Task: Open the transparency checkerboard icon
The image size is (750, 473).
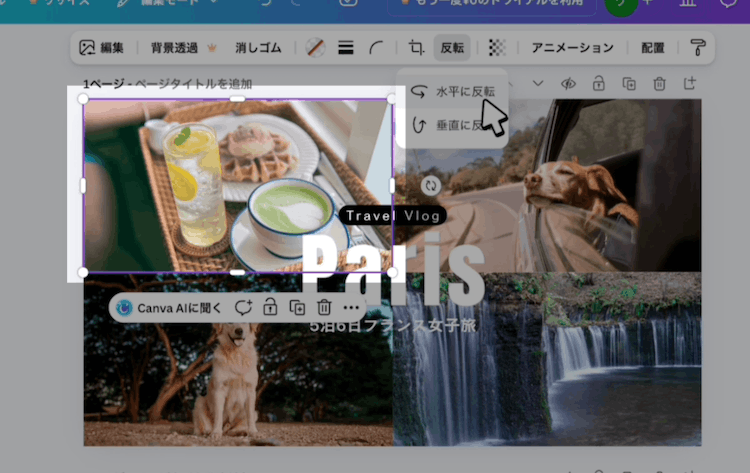Action: [x=497, y=48]
